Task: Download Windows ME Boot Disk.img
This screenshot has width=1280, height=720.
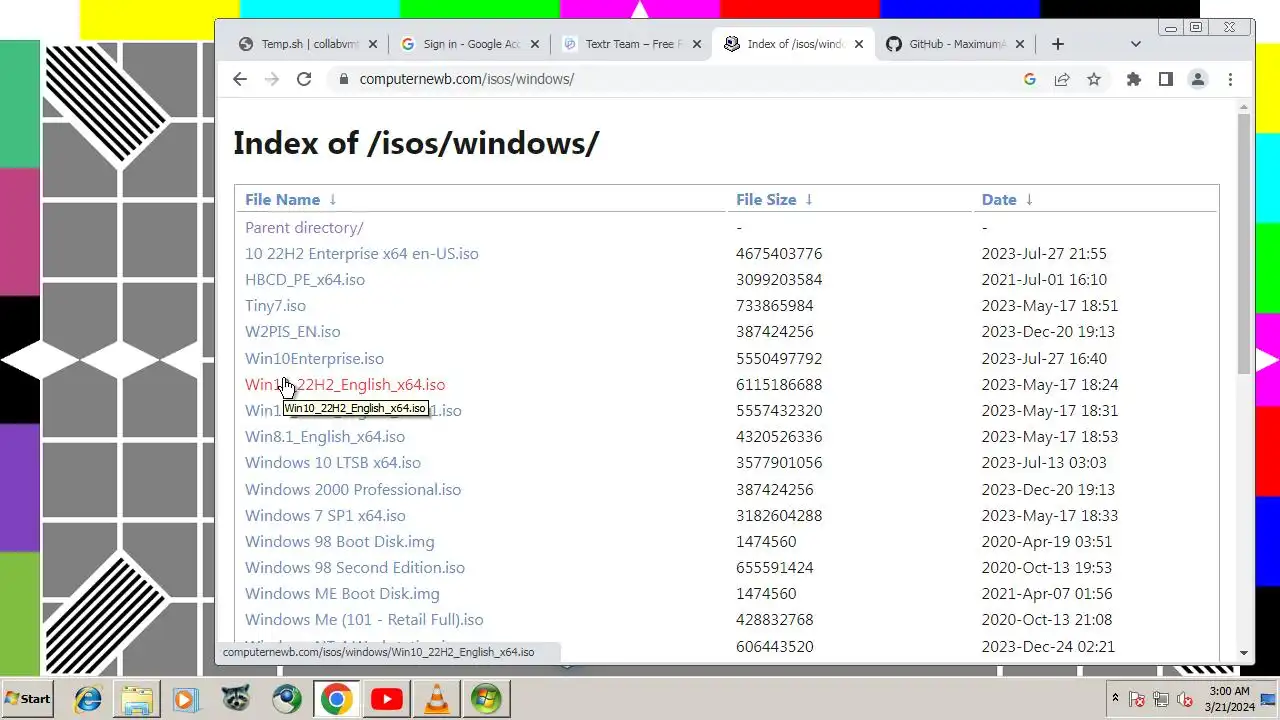Action: click(342, 594)
